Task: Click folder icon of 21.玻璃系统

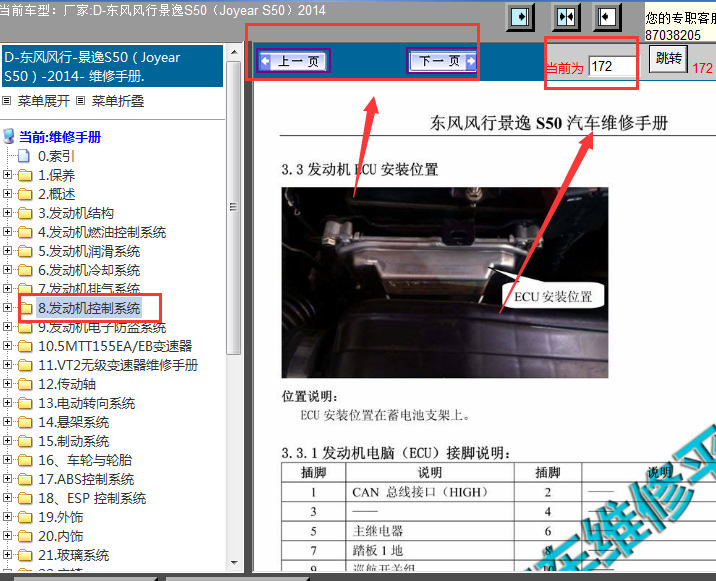Action: [x=25, y=556]
